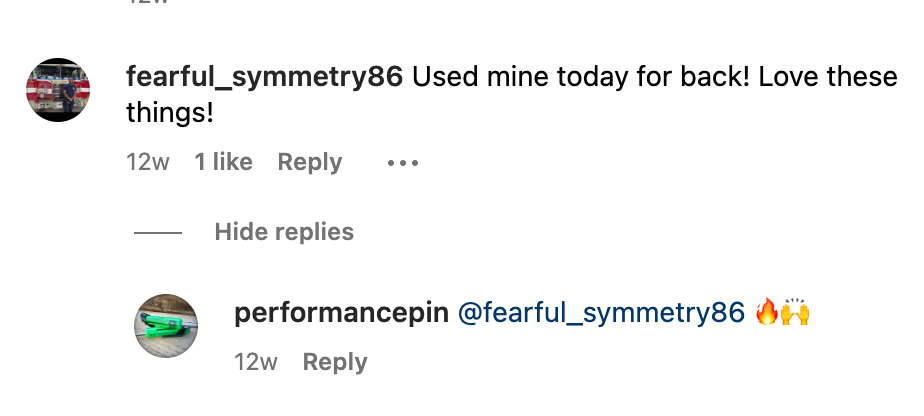Click the fire emoji in performancepin's reply

767,313
